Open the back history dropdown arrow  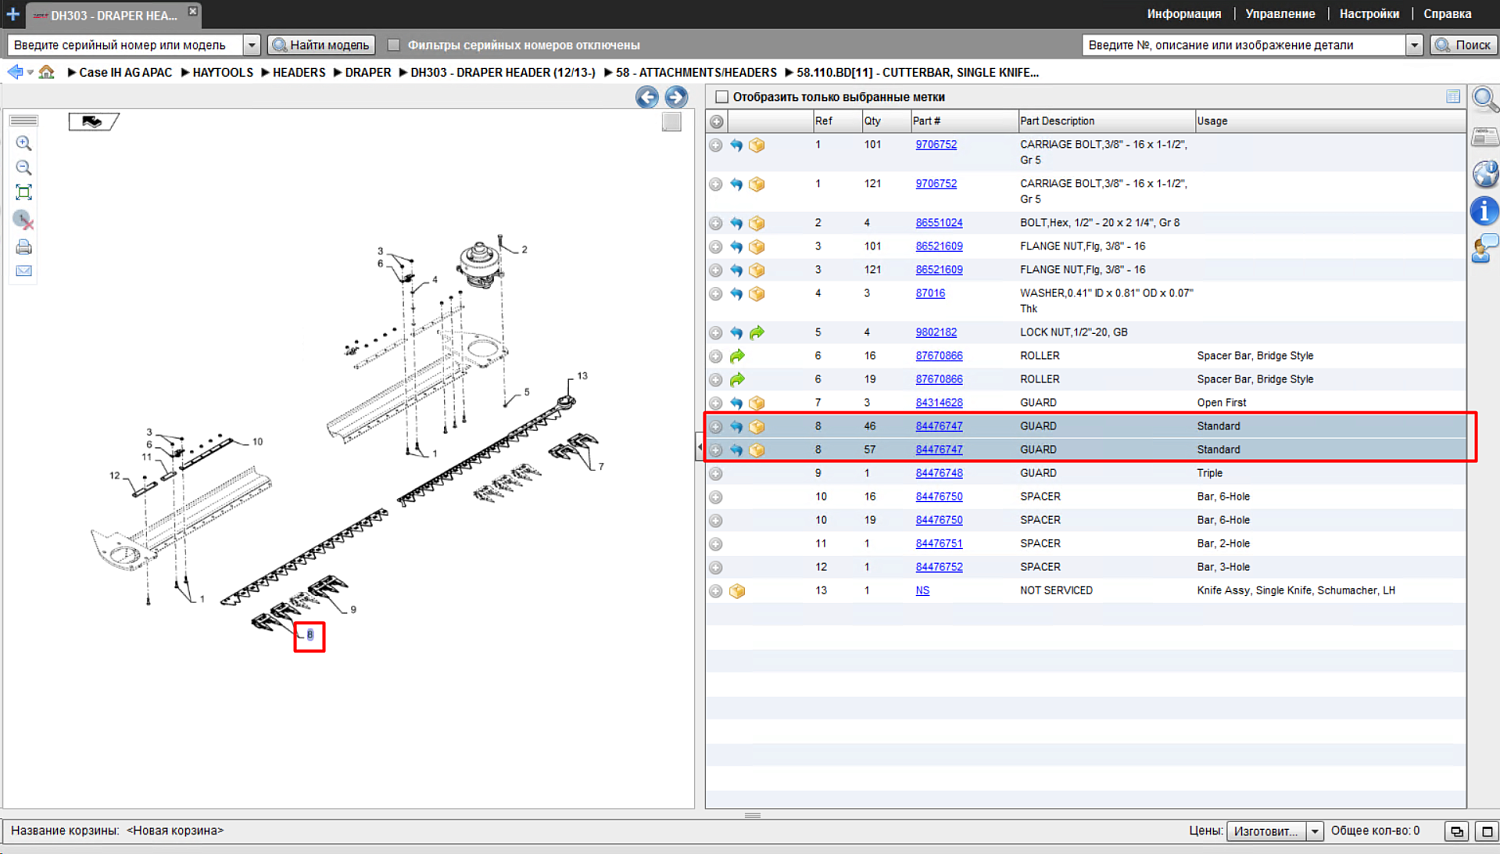(x=30, y=73)
